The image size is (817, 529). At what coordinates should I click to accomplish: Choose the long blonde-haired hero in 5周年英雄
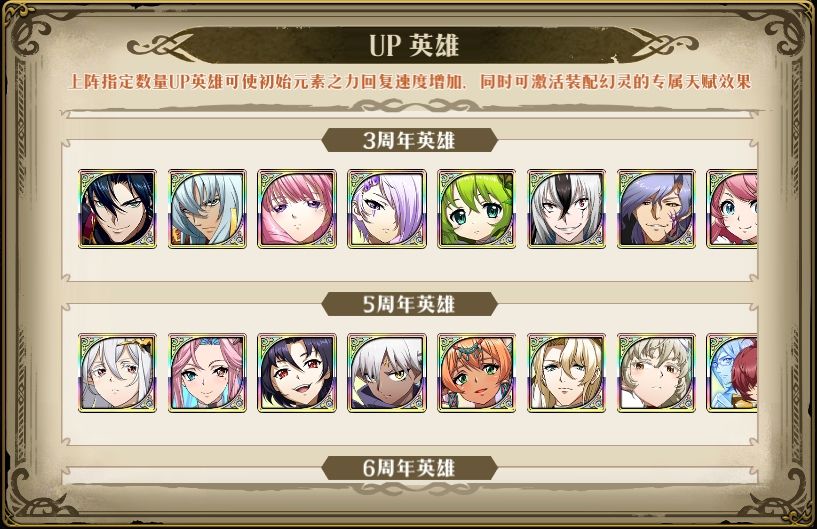pyautogui.click(x=566, y=373)
